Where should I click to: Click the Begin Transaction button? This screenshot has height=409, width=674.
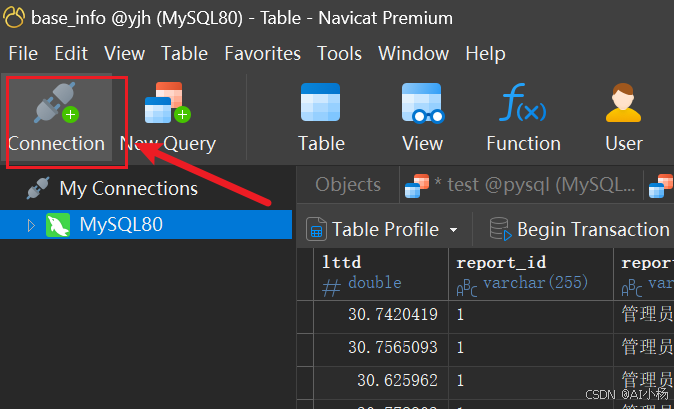579,229
